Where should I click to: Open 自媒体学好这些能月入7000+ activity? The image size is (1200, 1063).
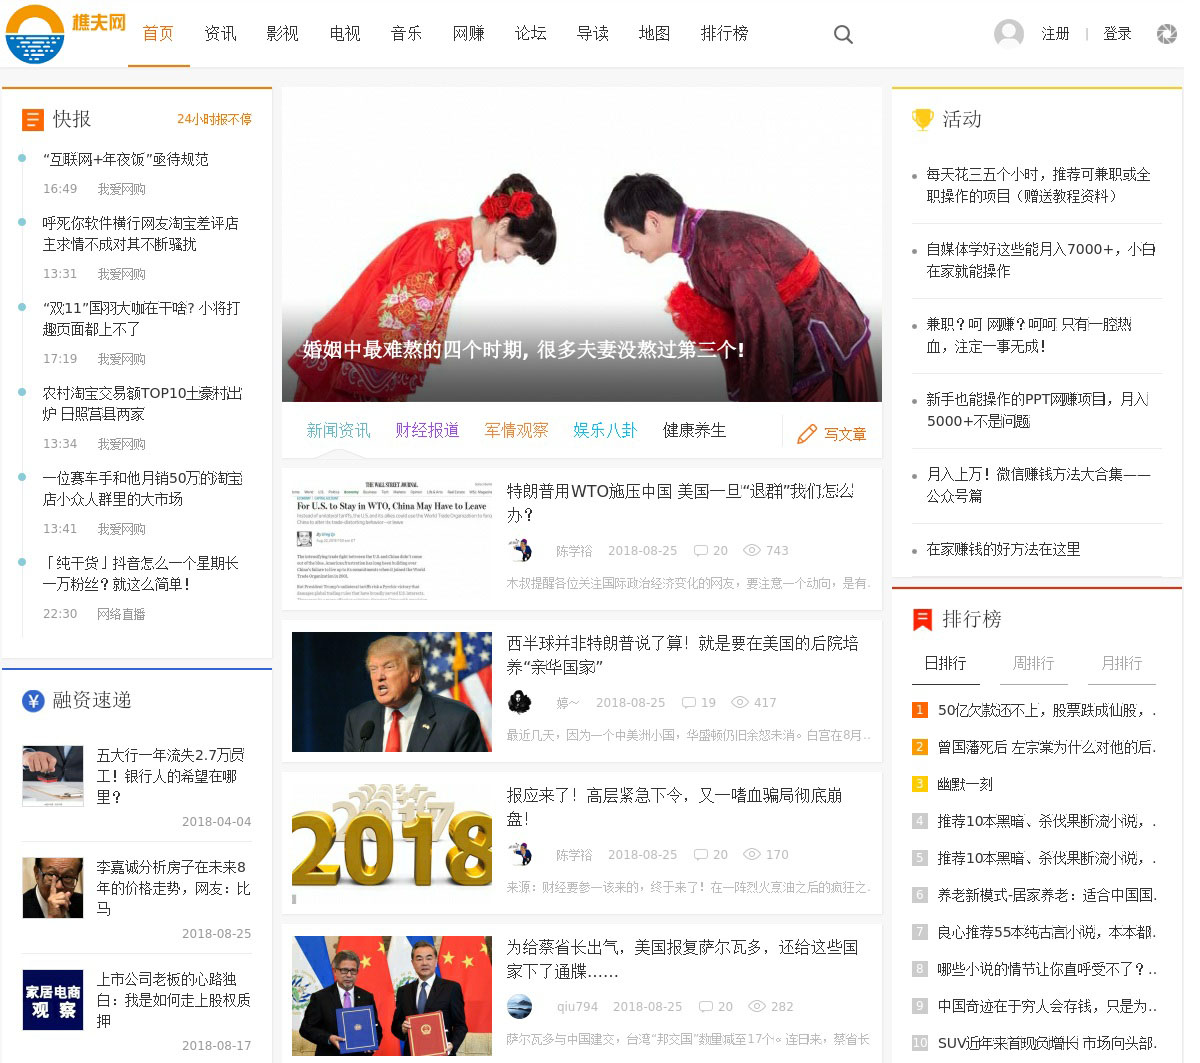coord(1040,260)
